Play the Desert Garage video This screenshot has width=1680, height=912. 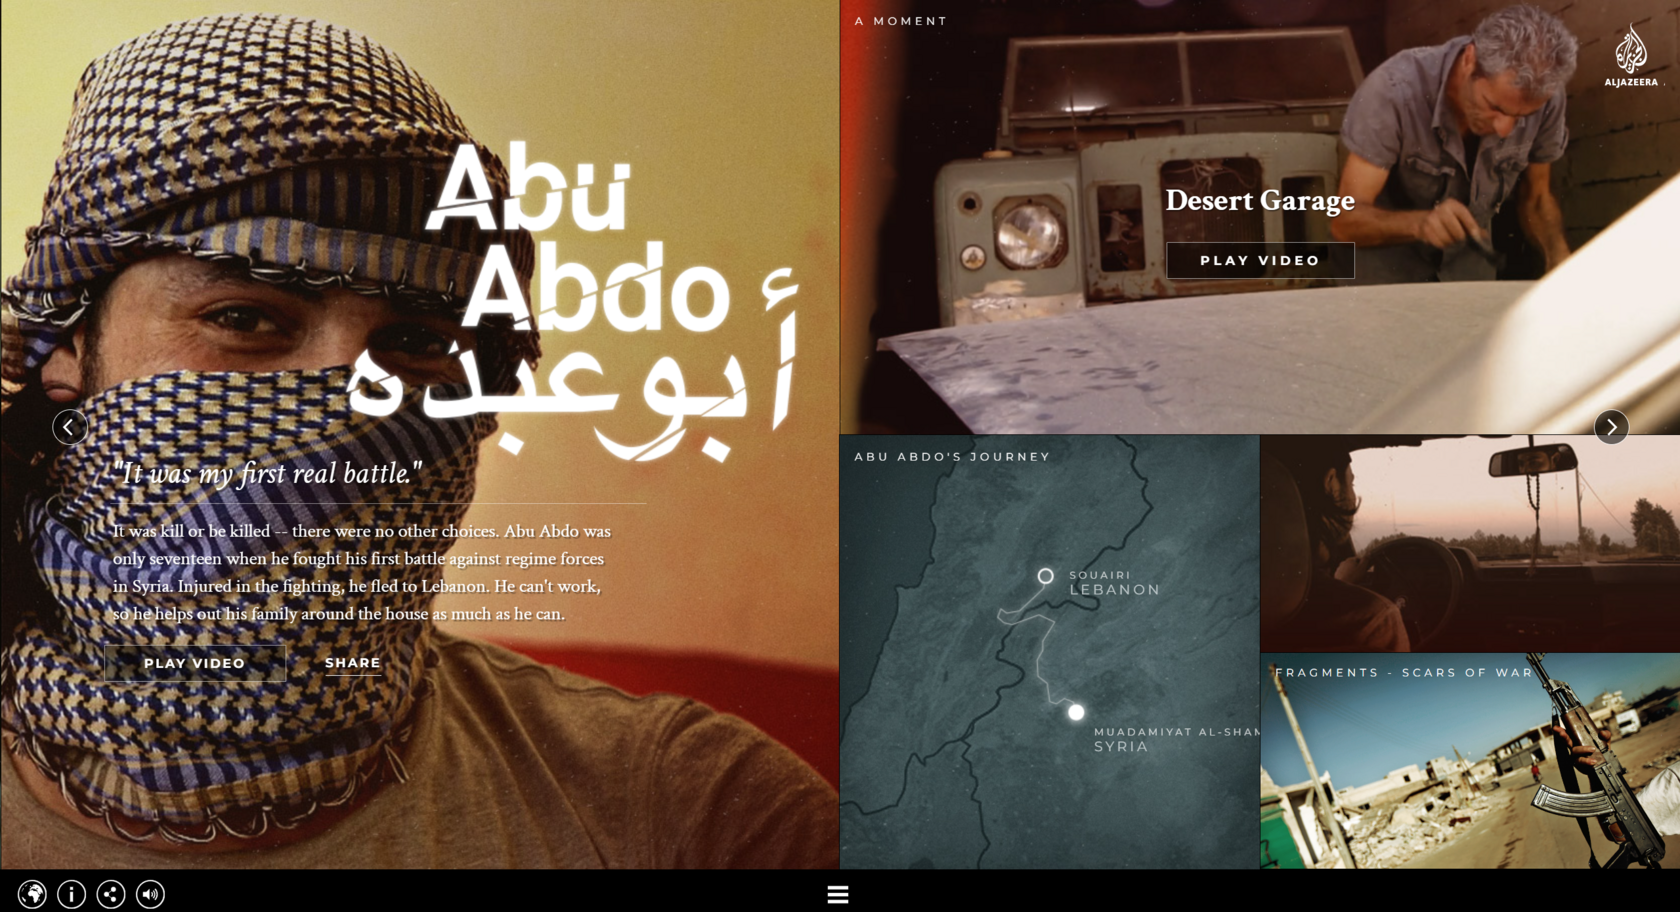[x=1260, y=260]
